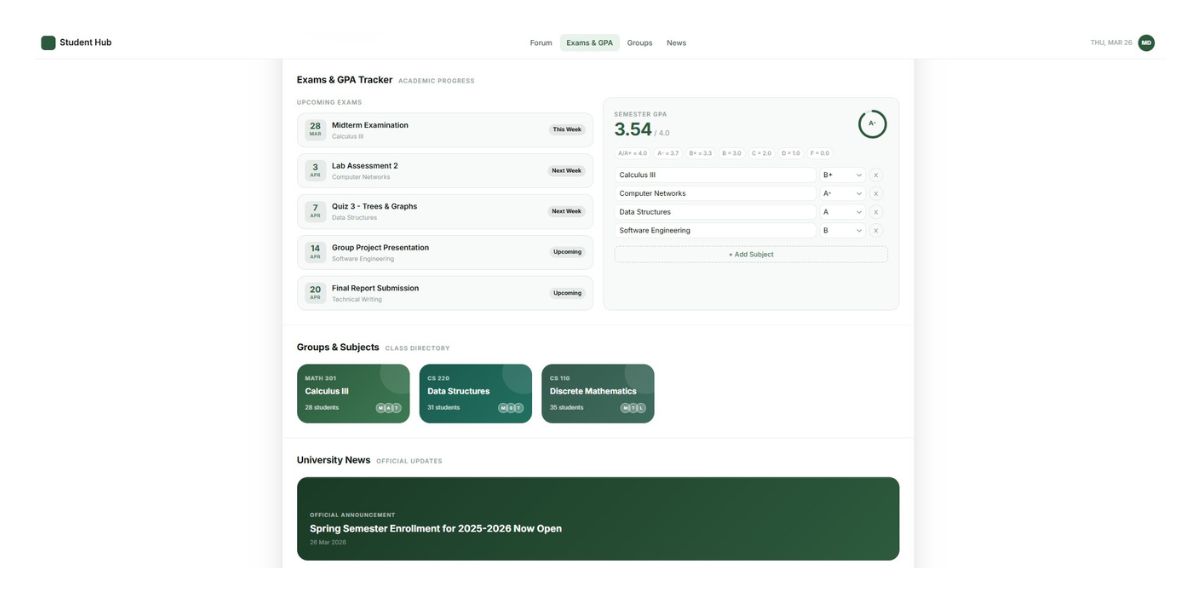This screenshot has width=1200, height=600.
Task: Click the Add Subject button
Action: (750, 253)
